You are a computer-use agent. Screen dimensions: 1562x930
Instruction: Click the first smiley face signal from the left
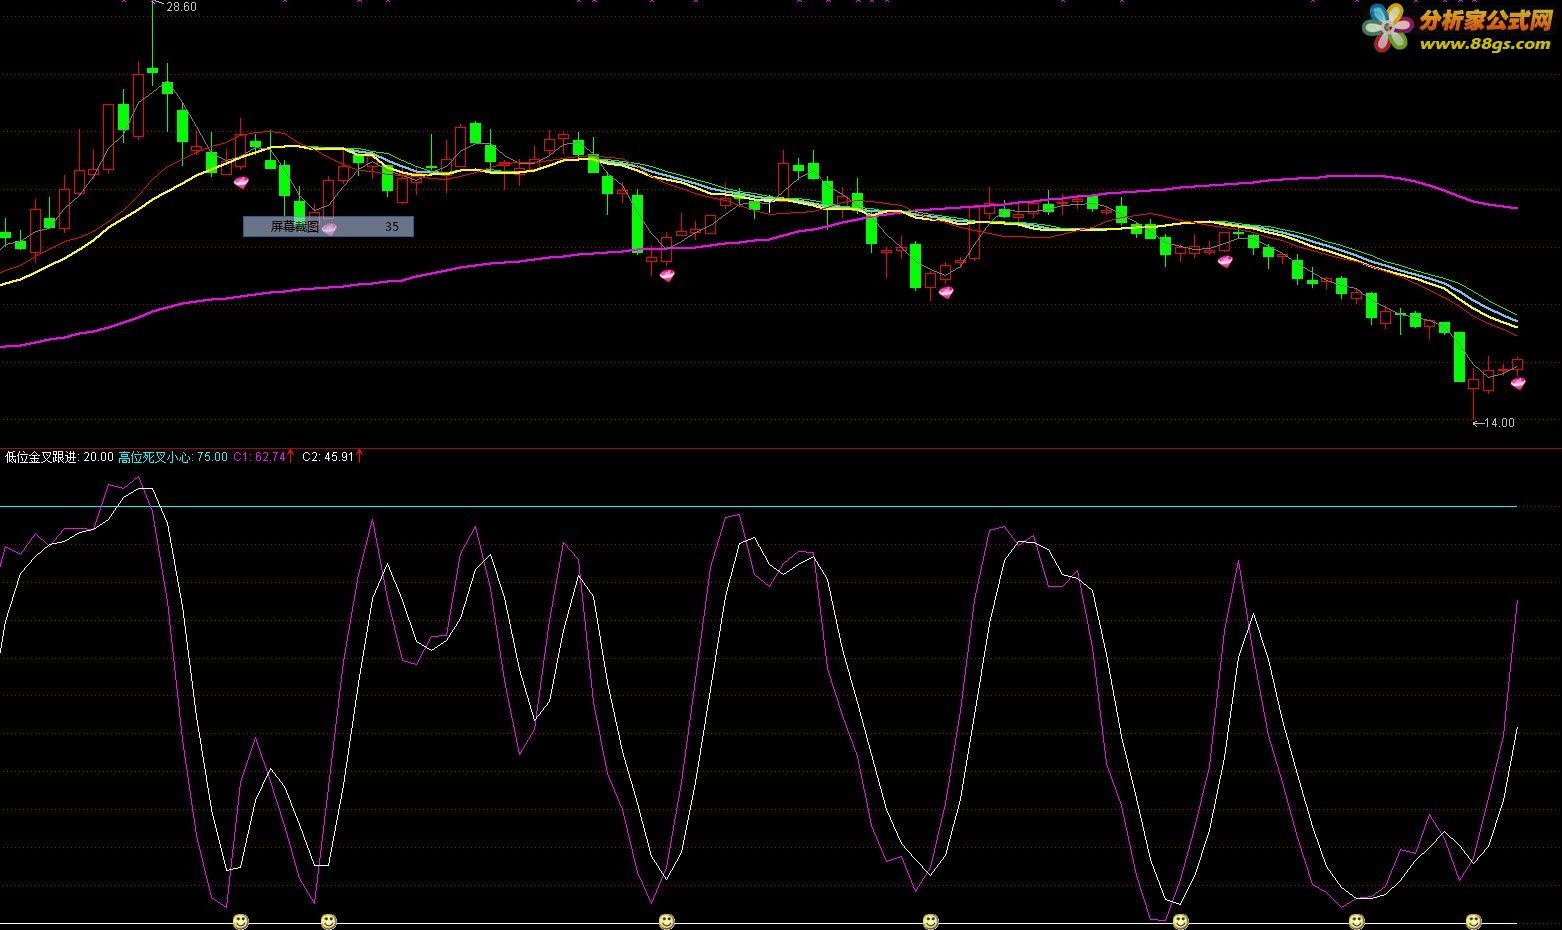[240, 921]
